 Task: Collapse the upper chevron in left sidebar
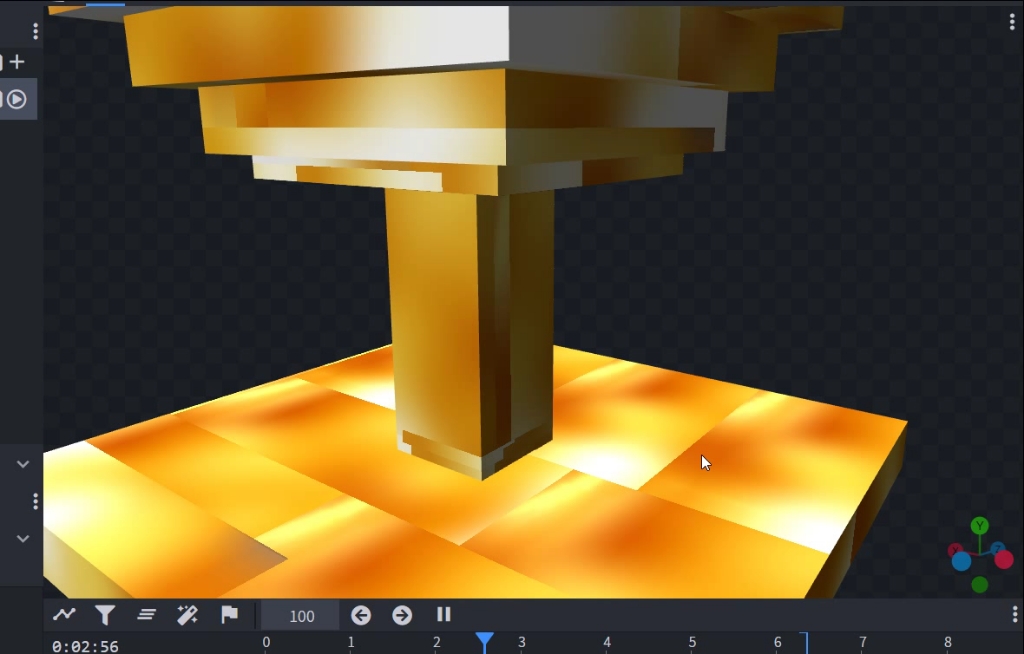click(x=23, y=464)
